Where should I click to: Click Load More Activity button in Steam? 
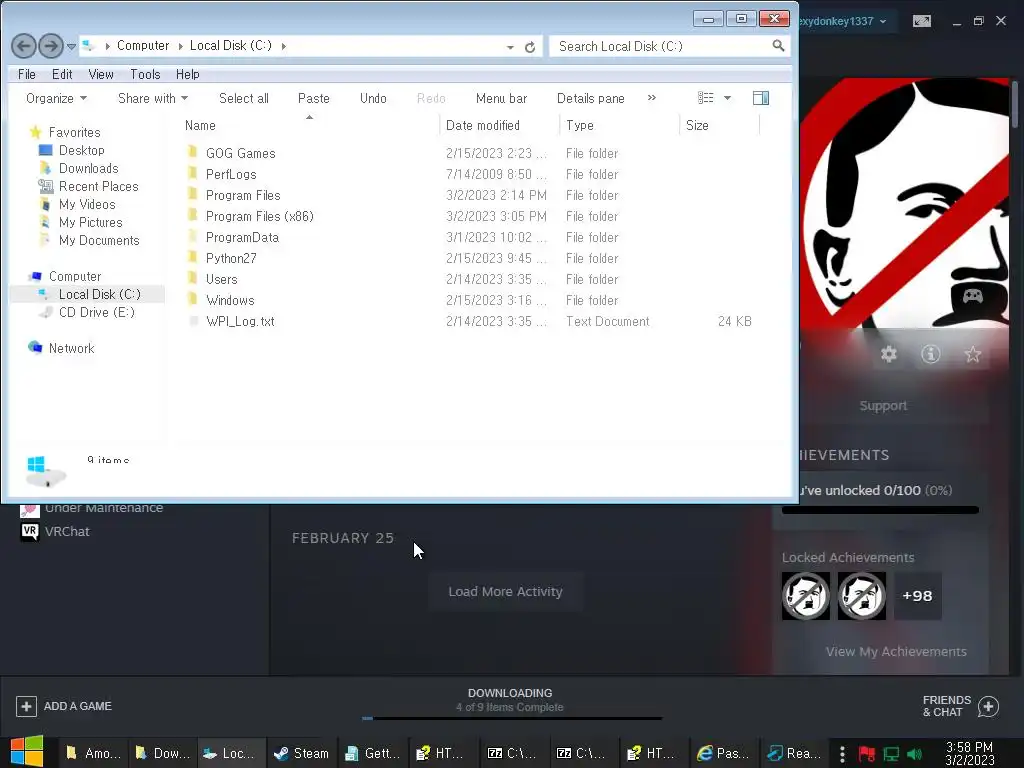pyautogui.click(x=505, y=592)
